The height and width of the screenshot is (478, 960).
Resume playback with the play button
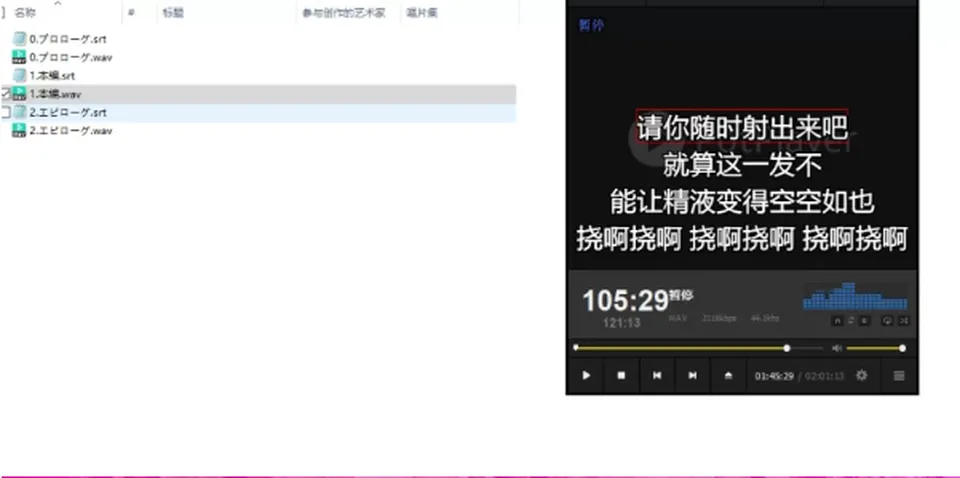[x=586, y=376]
